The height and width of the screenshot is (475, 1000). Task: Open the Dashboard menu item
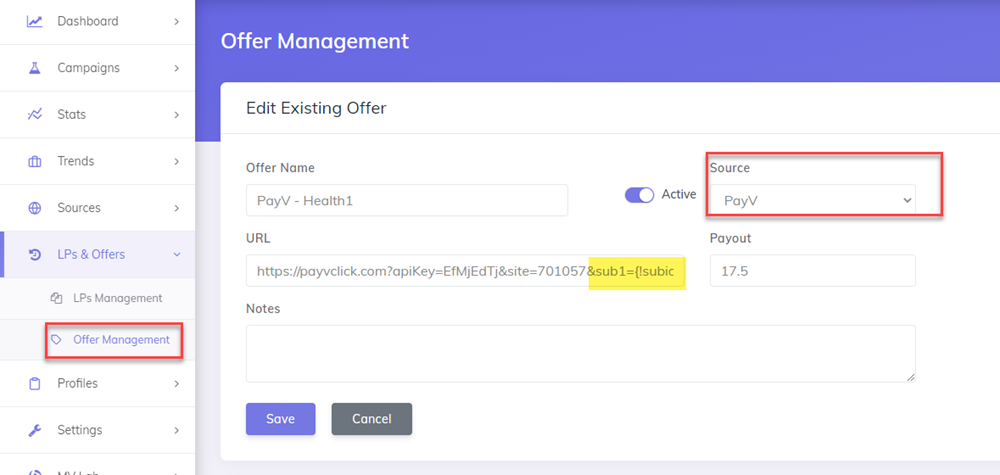98,22
